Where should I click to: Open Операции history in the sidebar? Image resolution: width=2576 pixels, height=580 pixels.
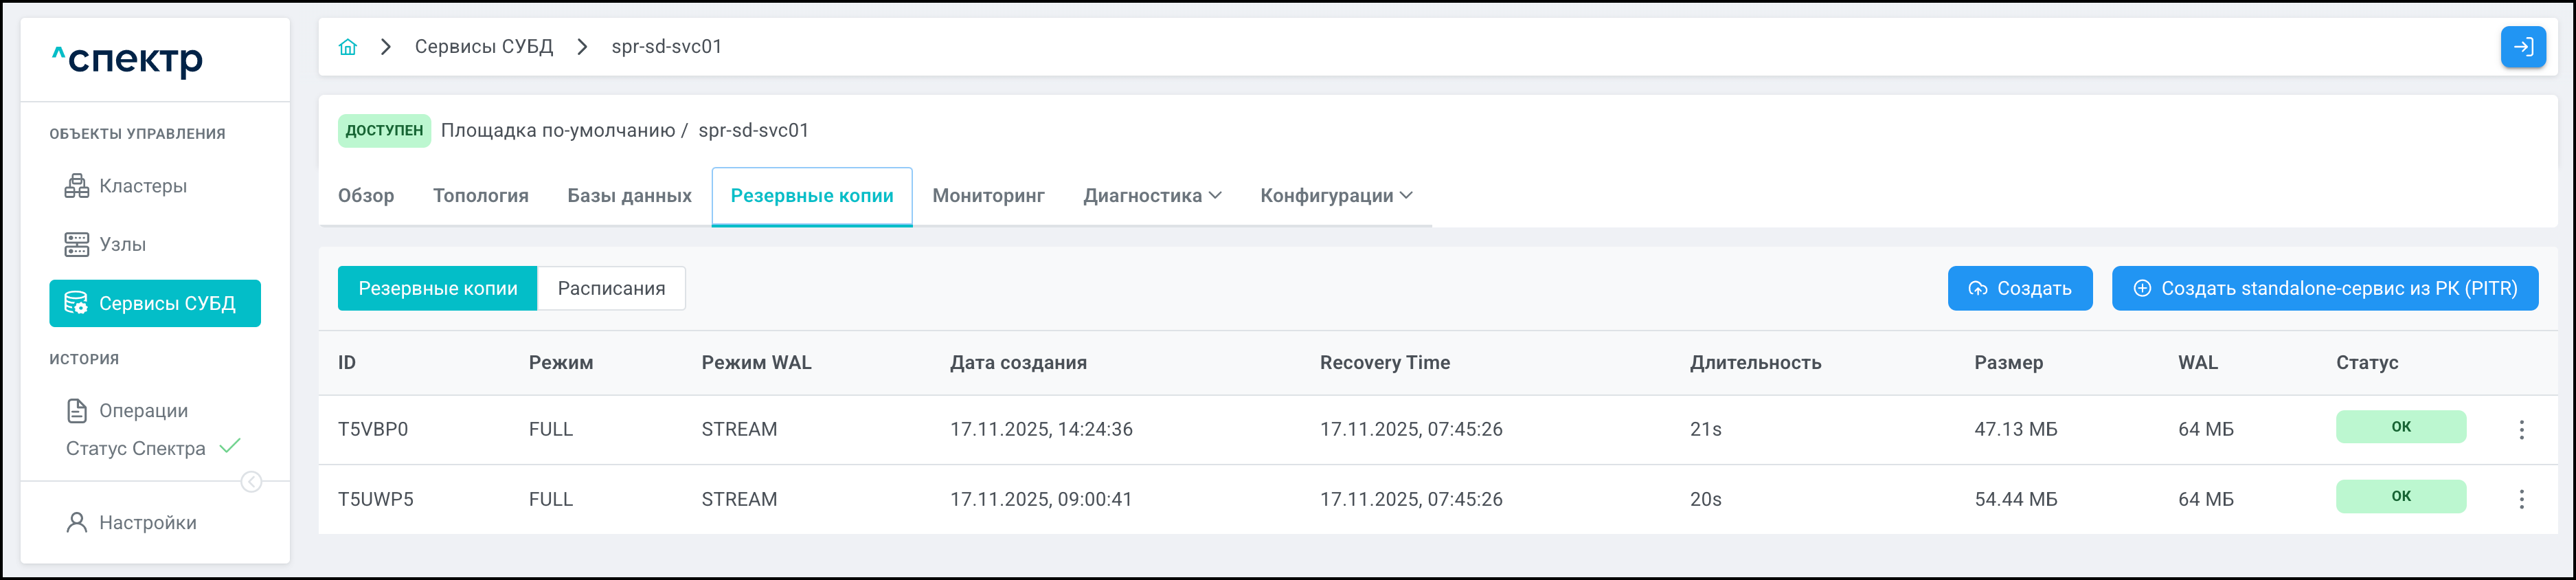pos(142,411)
